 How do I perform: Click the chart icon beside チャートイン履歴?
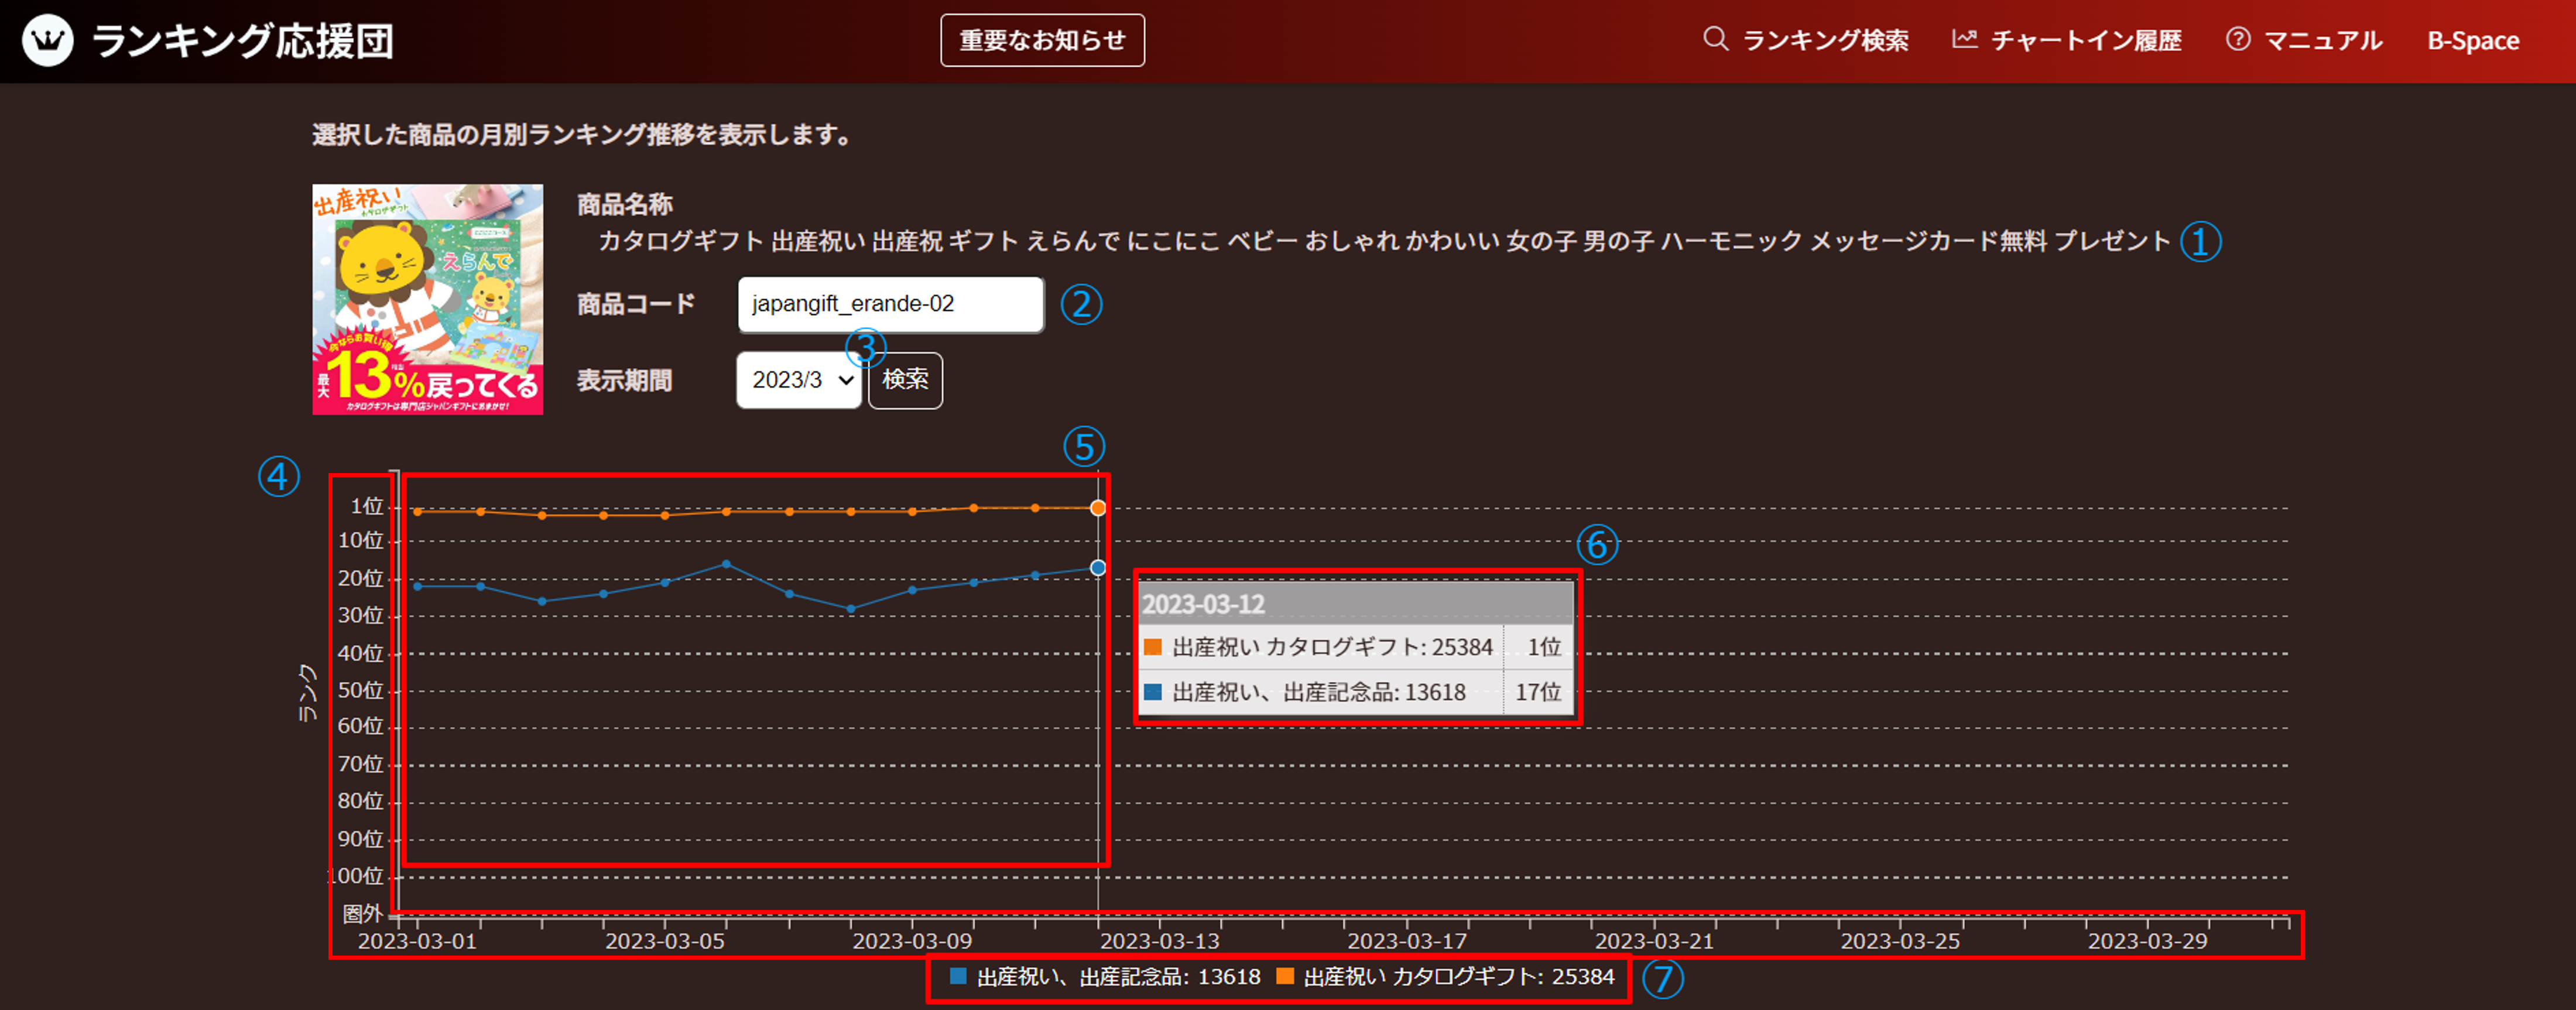(x=1964, y=39)
